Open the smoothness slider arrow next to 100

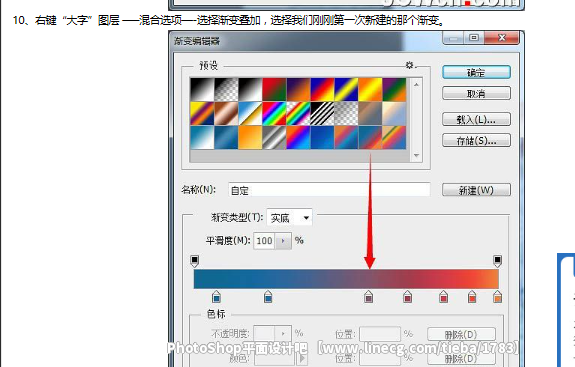(283, 241)
